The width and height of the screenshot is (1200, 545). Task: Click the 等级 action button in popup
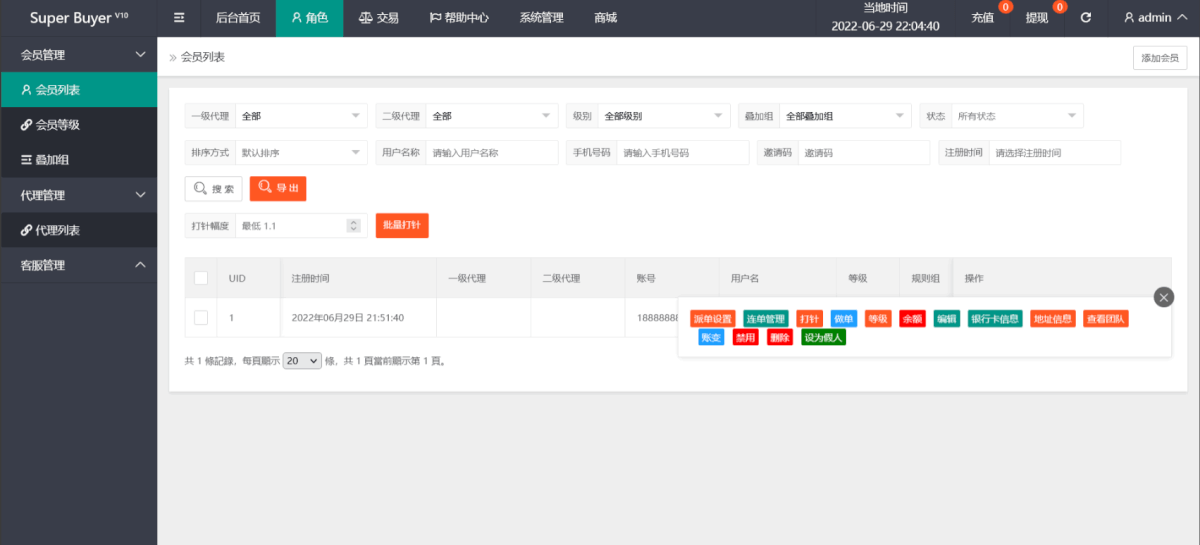pos(878,319)
